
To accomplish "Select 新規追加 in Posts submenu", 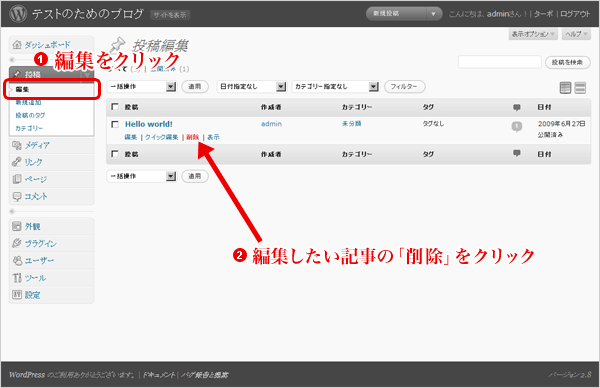I will pos(28,102).
